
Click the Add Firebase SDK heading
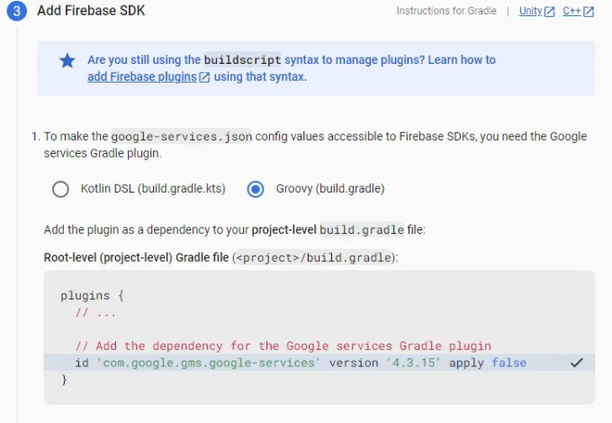point(91,11)
